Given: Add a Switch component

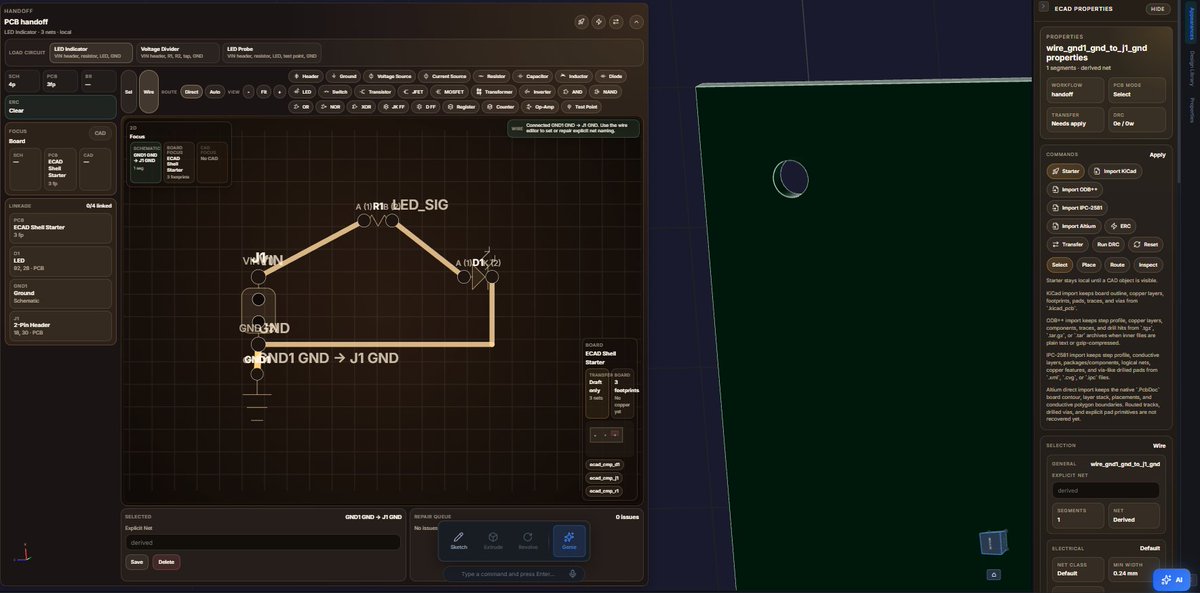Looking at the screenshot, I should click(335, 91).
